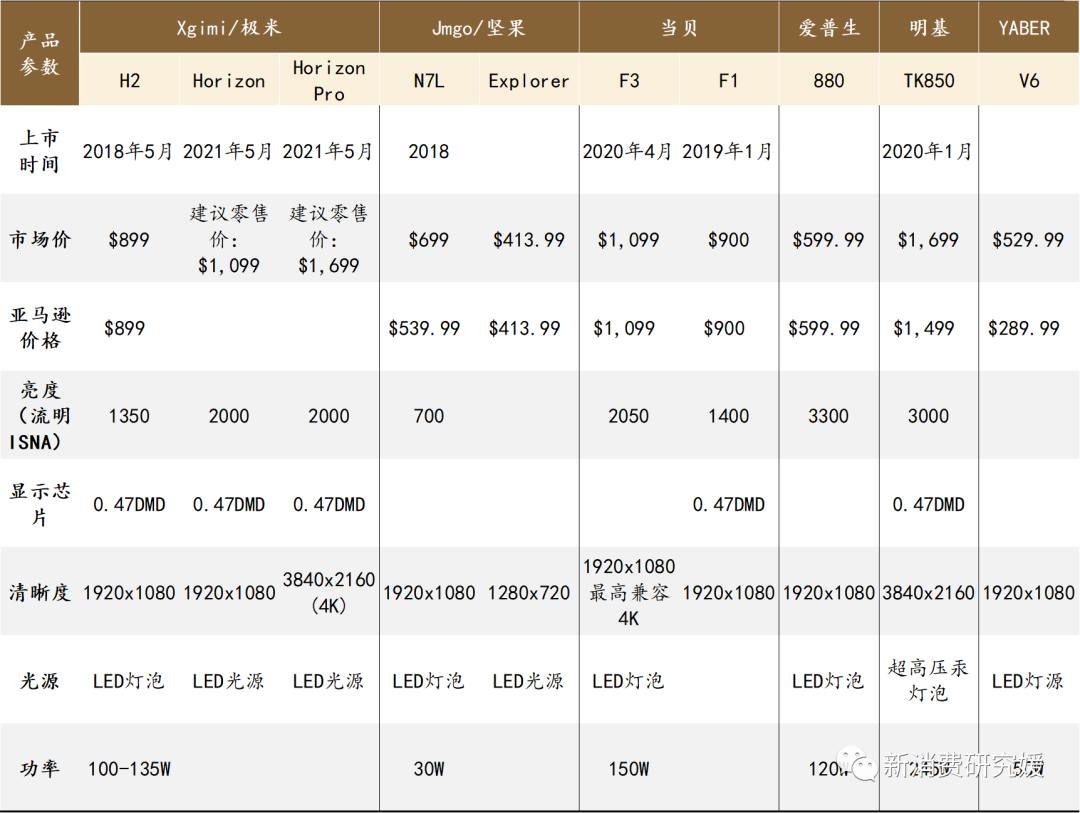Click the 0.47DMD cell under F1
This screenshot has width=1080, height=813.
click(x=729, y=504)
